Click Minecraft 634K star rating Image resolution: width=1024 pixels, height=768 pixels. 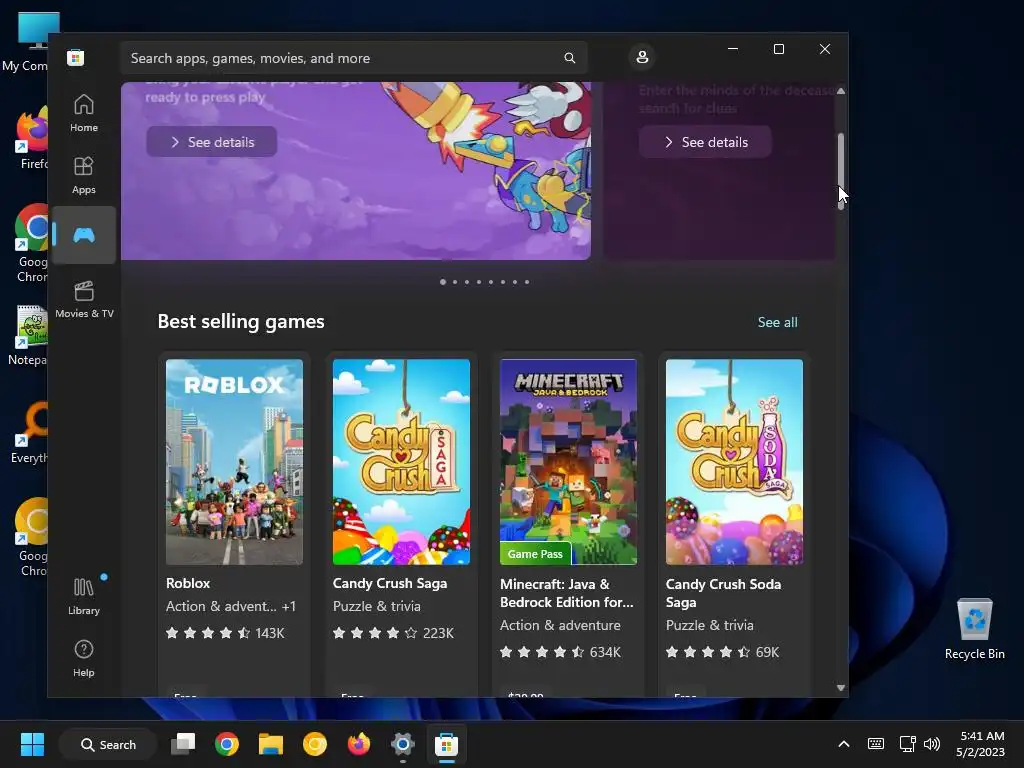[x=560, y=652]
